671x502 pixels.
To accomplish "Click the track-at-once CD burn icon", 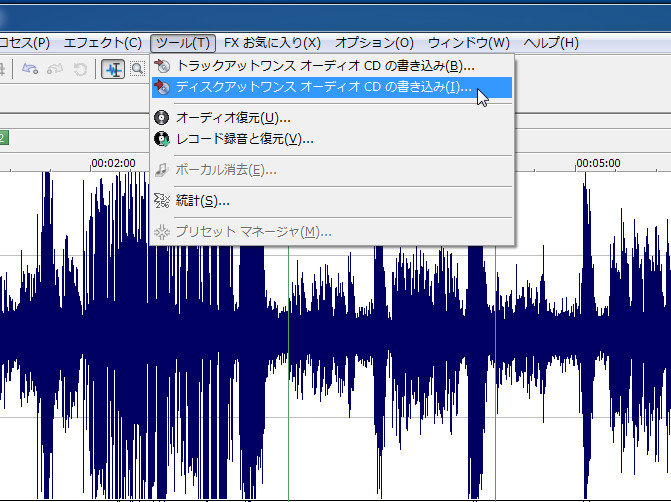I will point(162,66).
